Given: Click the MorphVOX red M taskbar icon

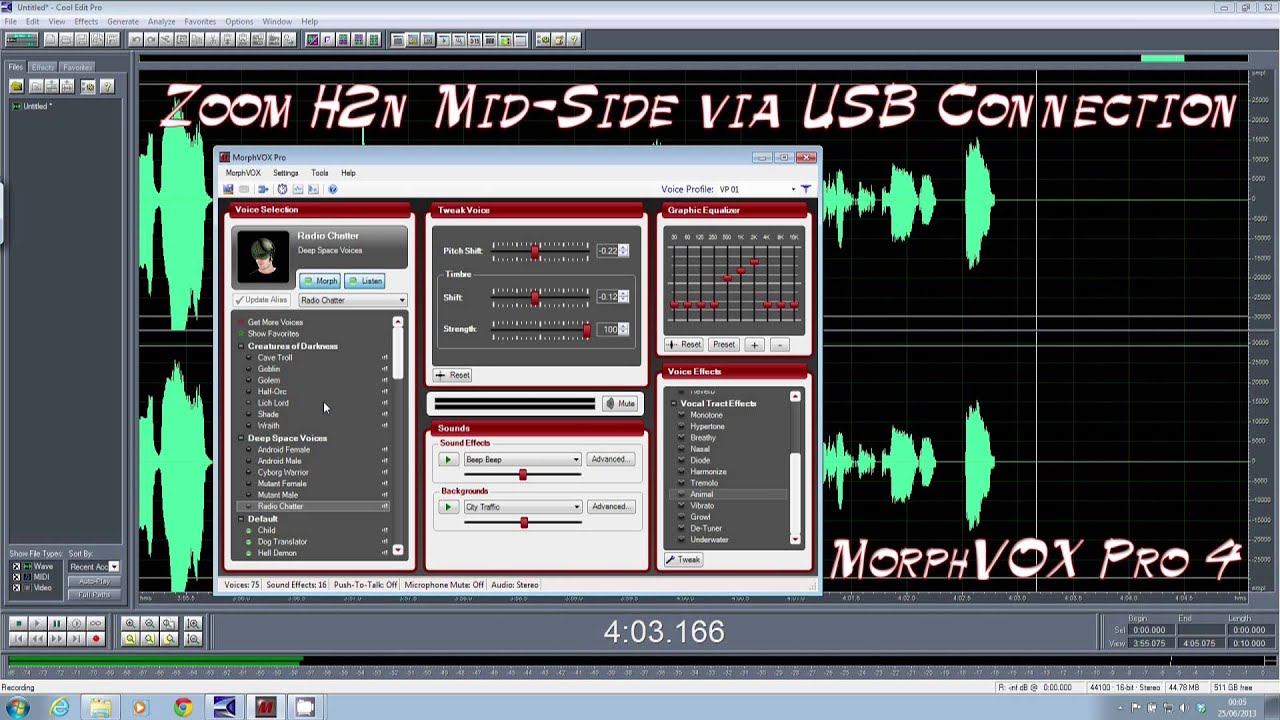Looking at the screenshot, I should [265, 707].
